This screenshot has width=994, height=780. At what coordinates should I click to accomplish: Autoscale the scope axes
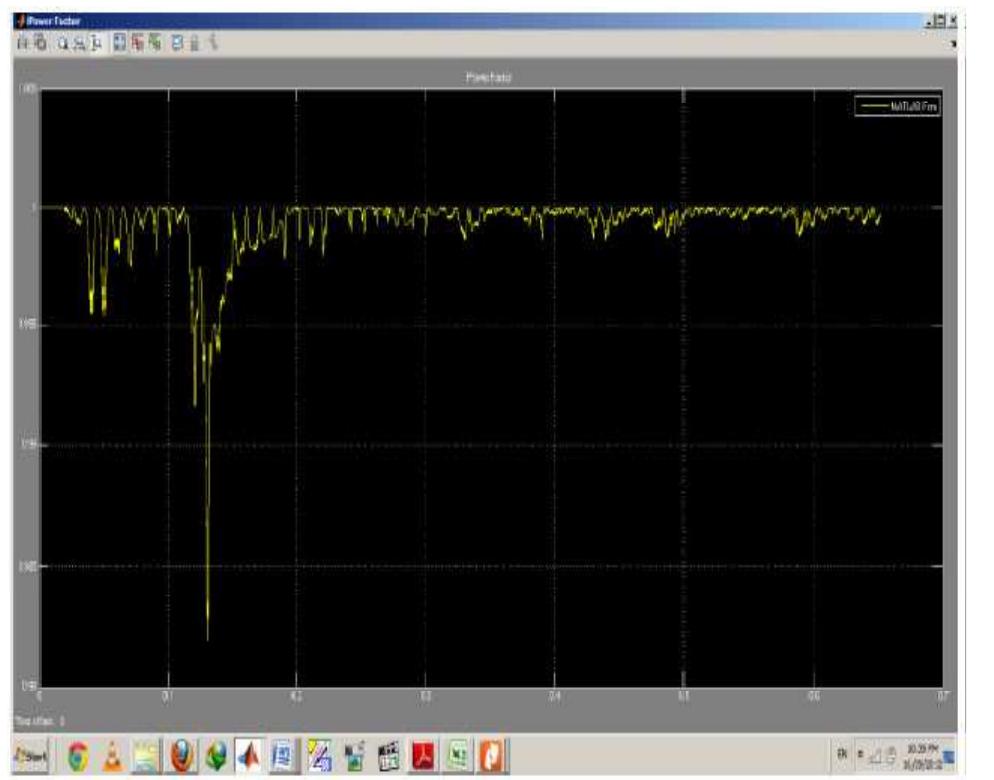[x=119, y=43]
